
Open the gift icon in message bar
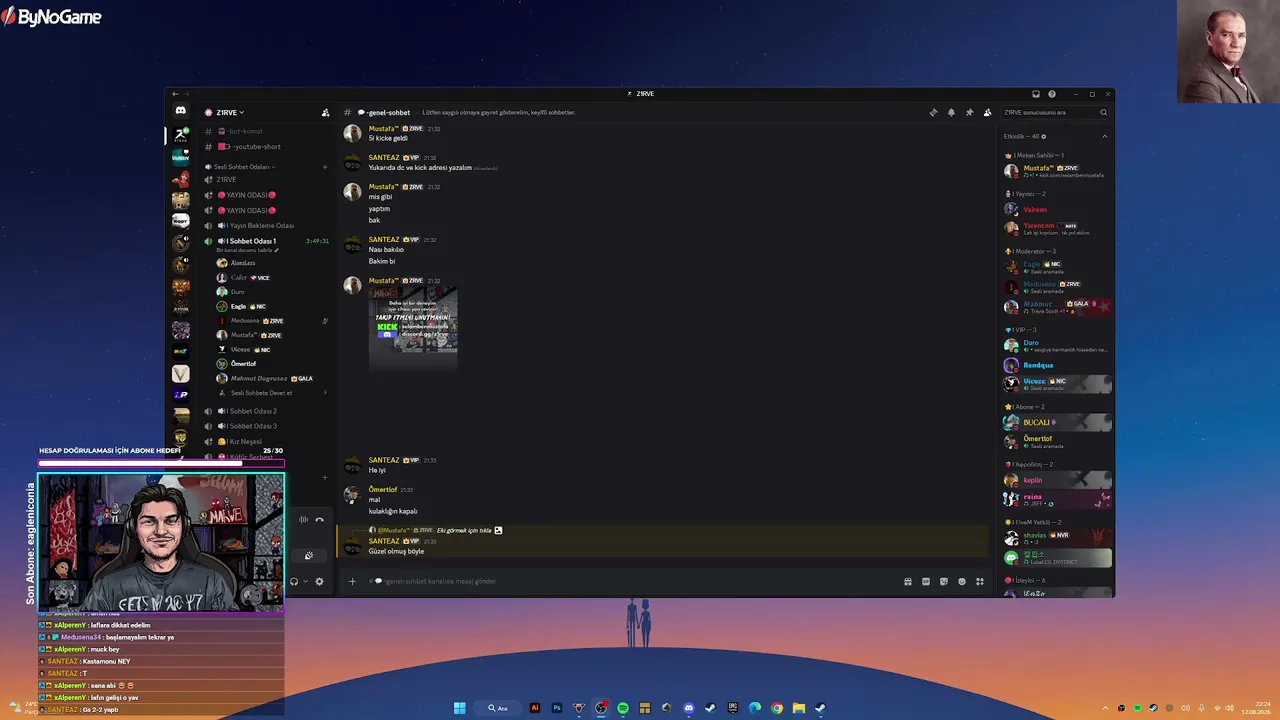[x=908, y=581]
